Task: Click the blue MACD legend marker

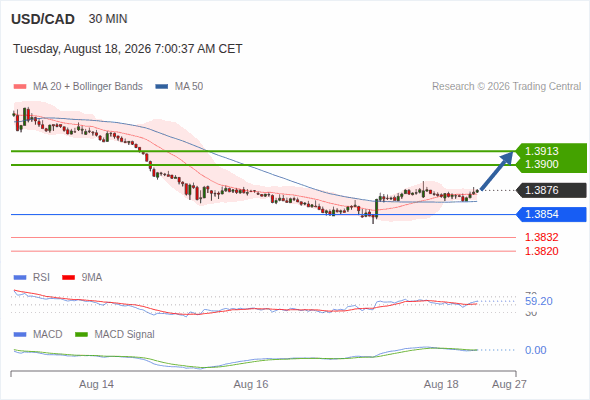Action: pos(20,335)
